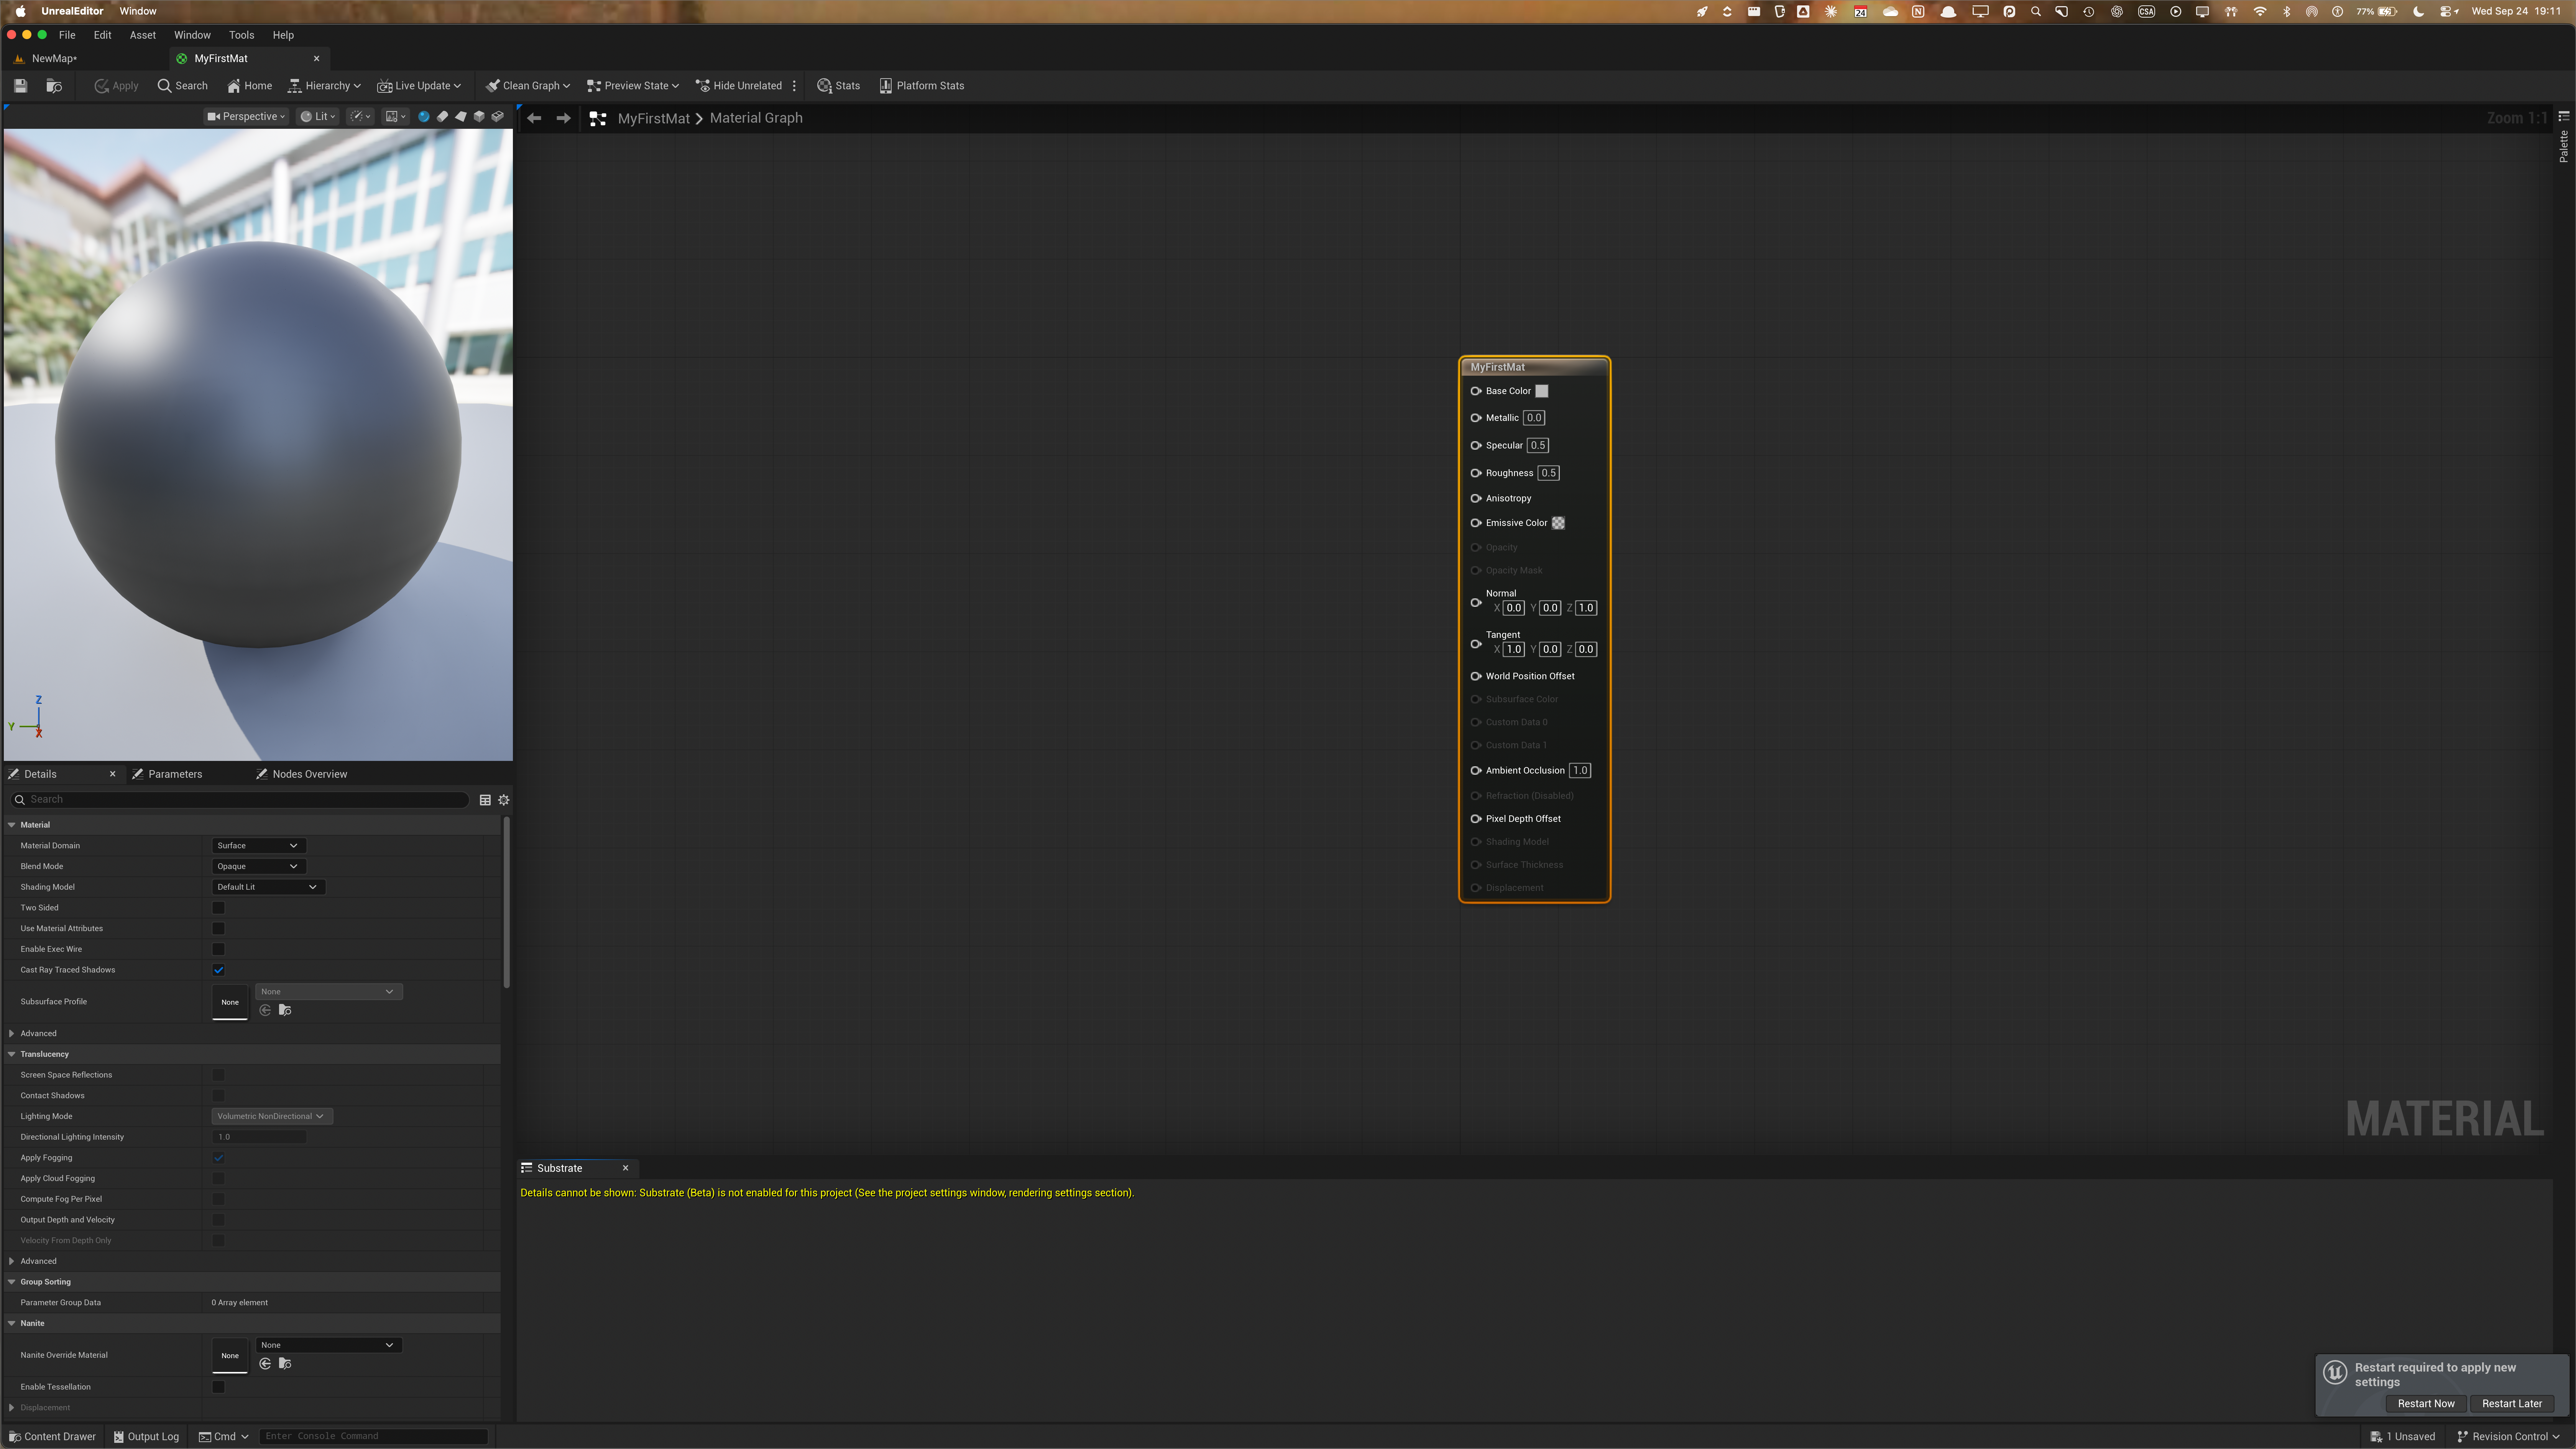The image size is (2576, 1449).
Task: Toggle Enable Exec Wire checkbox
Action: 218,949
